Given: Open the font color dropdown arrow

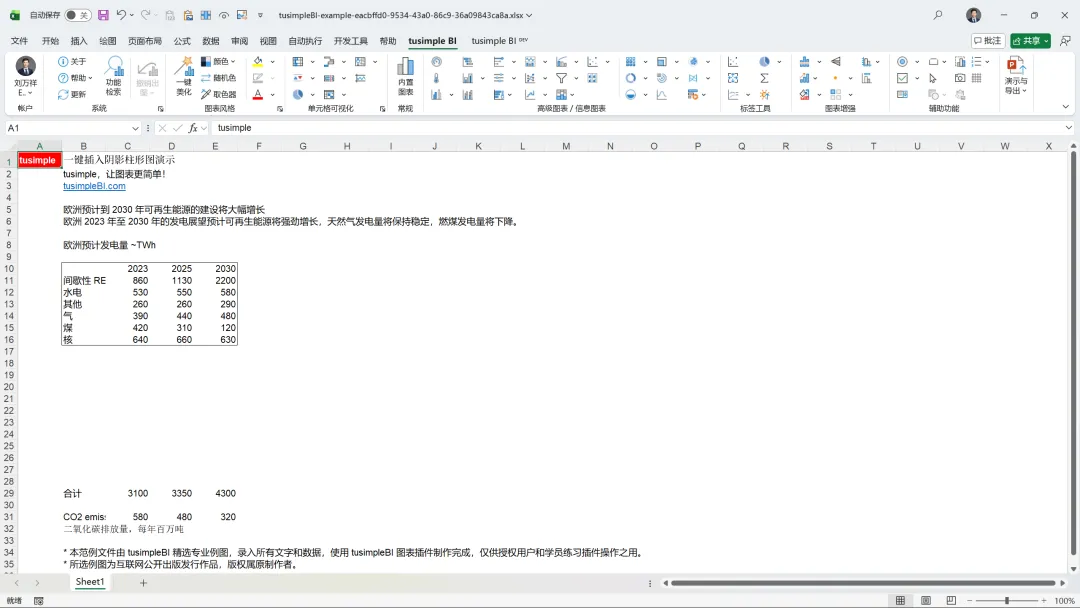Looking at the screenshot, I should 272,94.
